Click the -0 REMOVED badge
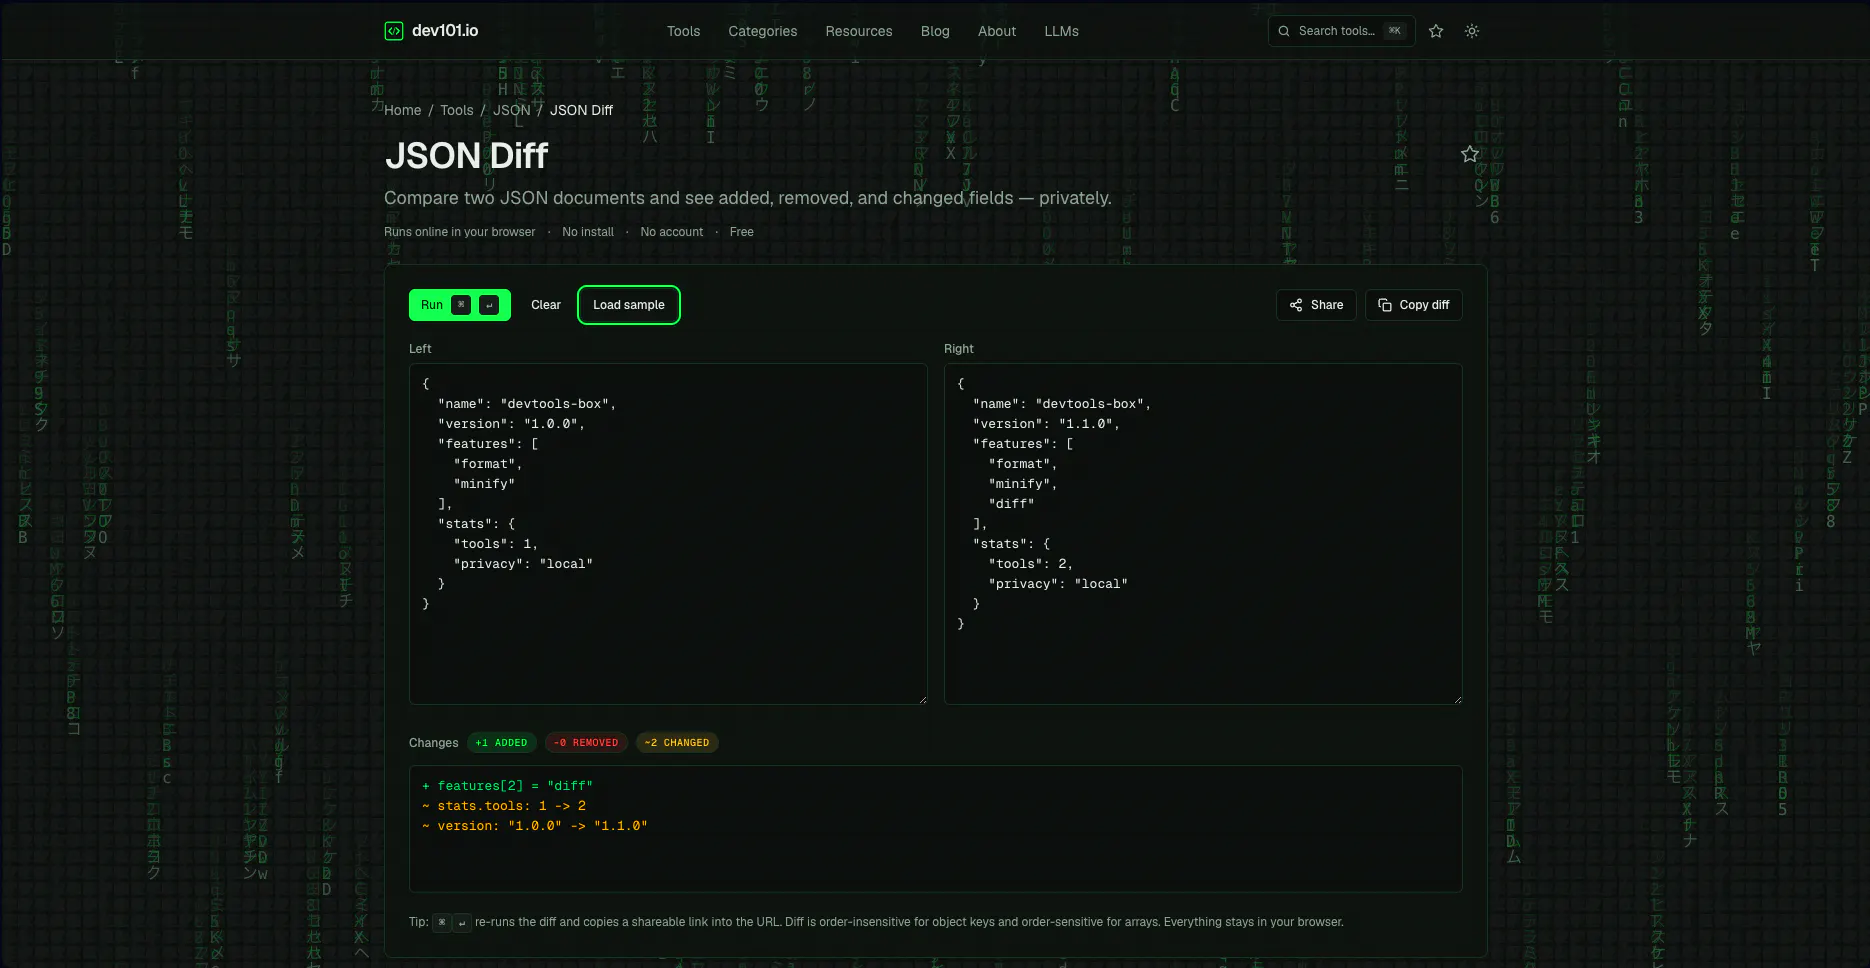The height and width of the screenshot is (968, 1870). tap(586, 743)
